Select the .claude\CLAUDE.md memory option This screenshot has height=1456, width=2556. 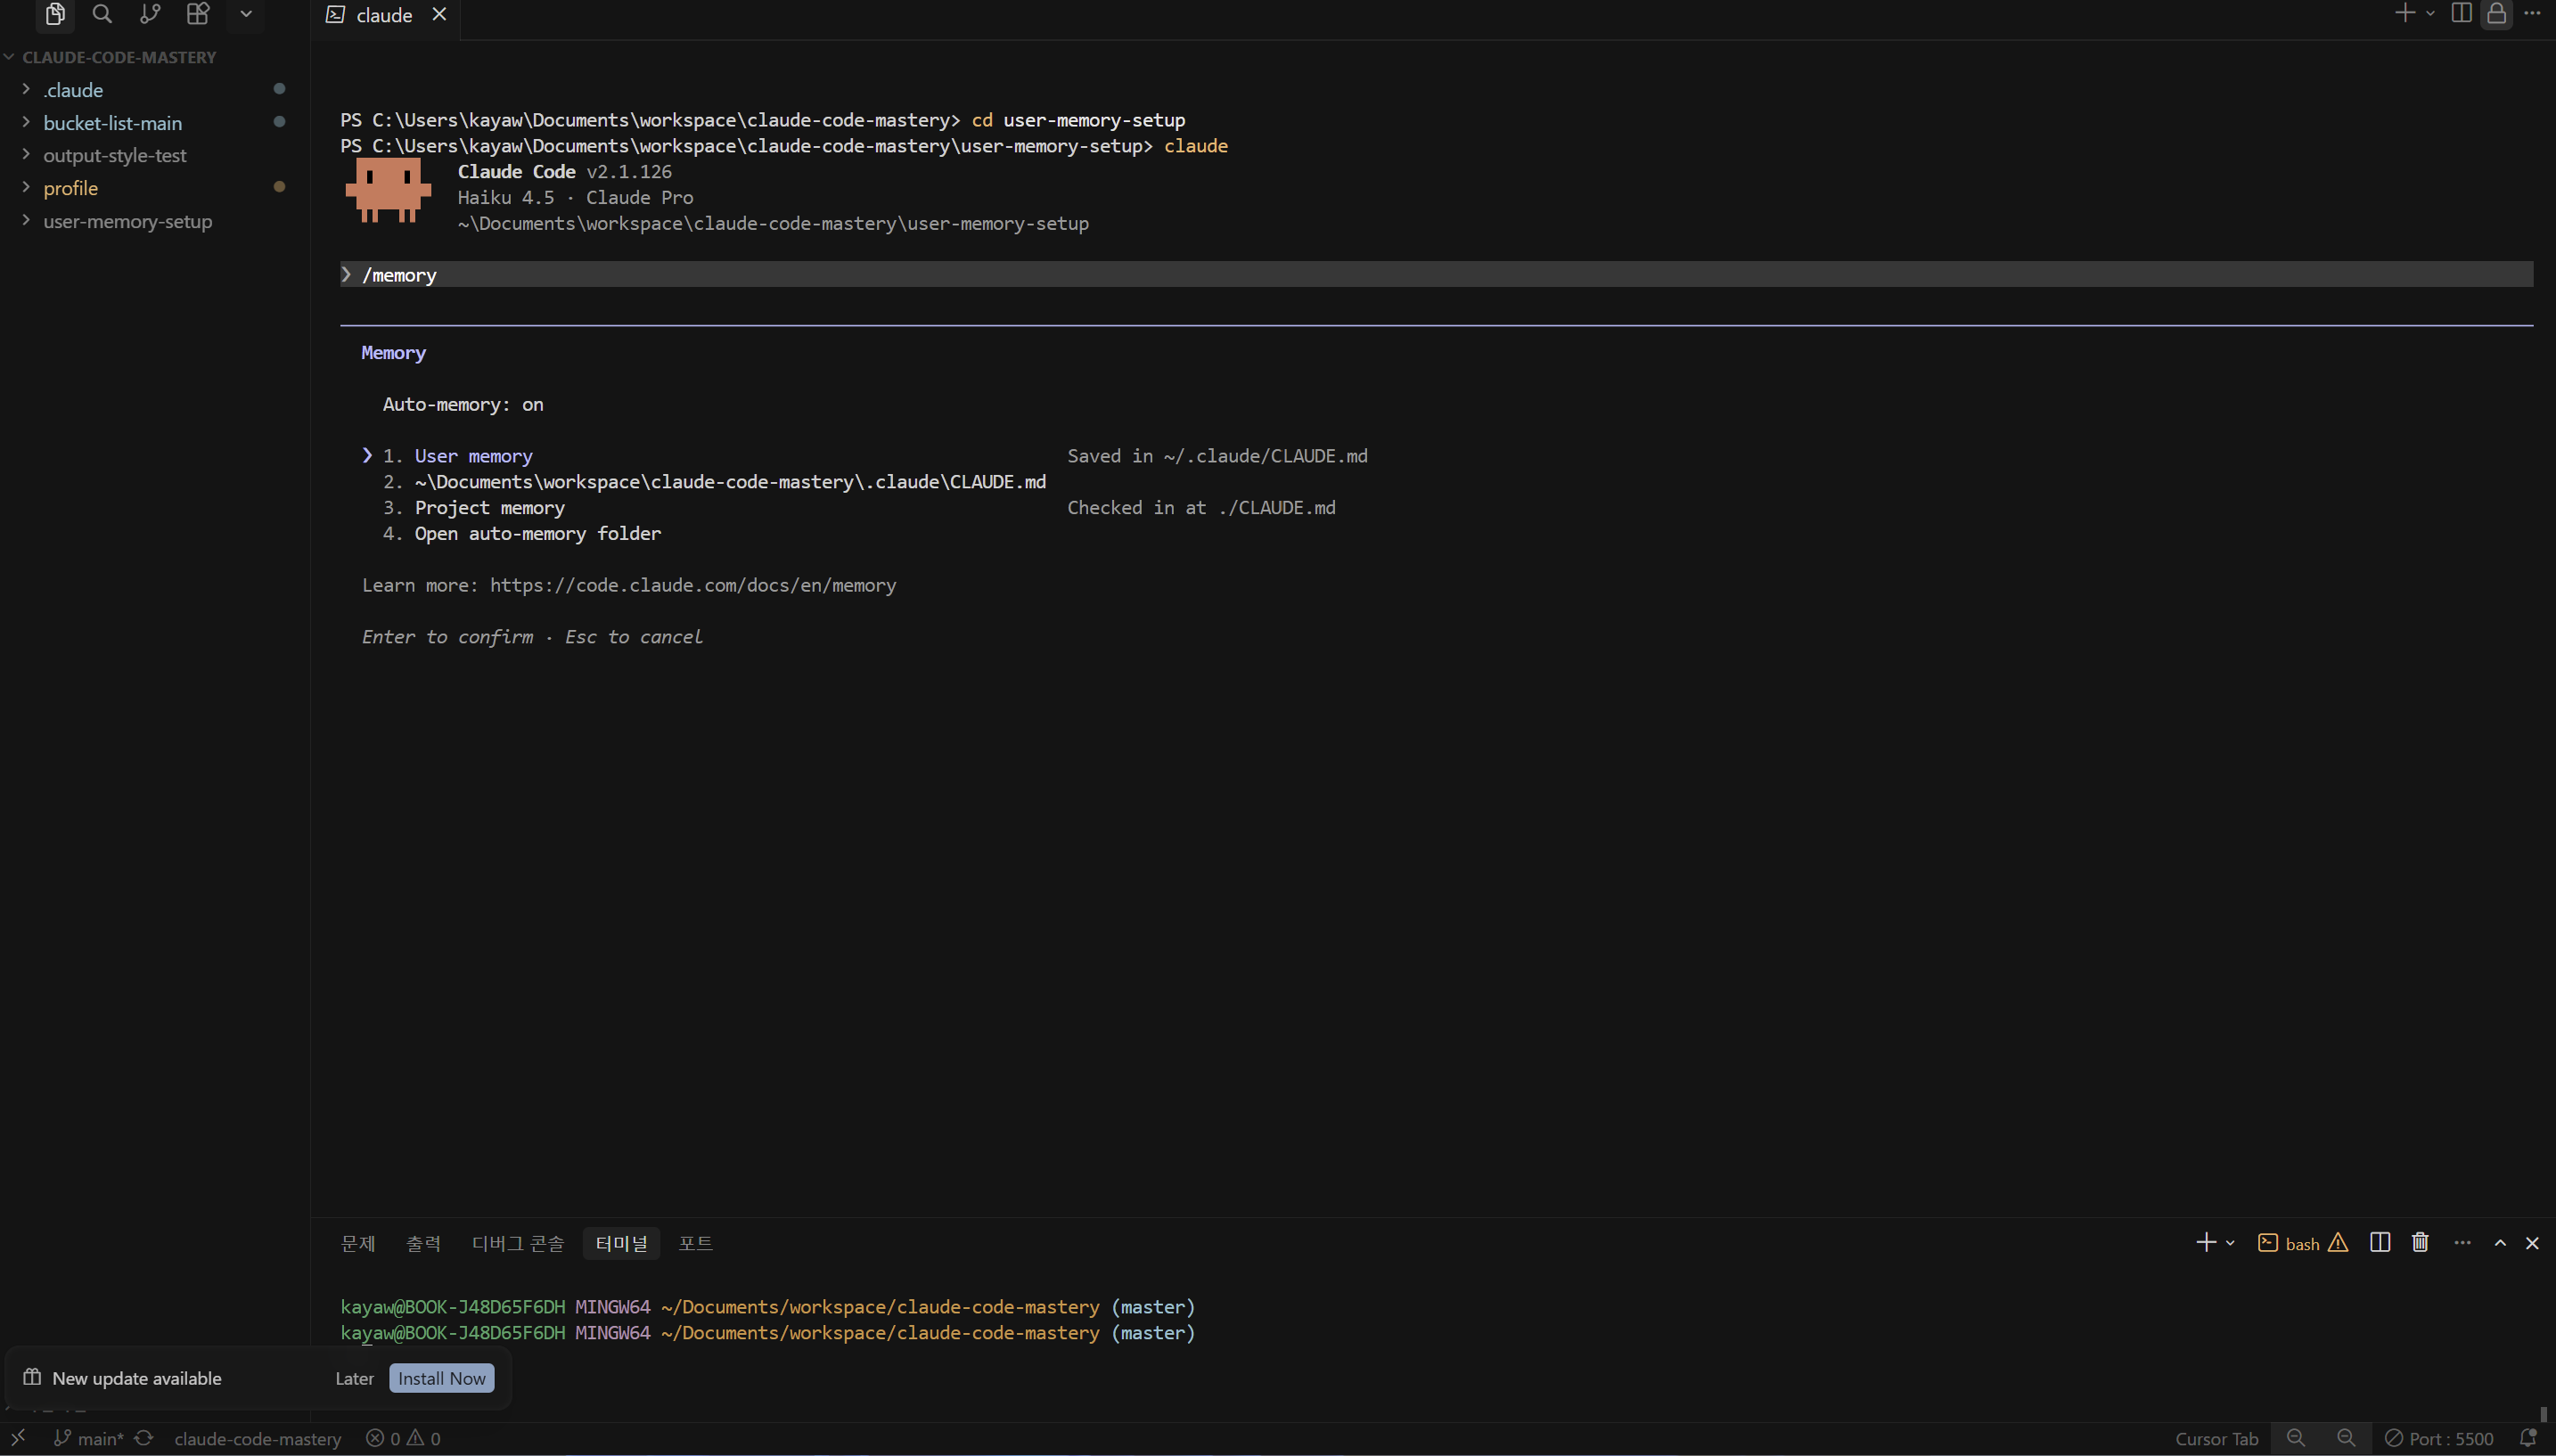(x=715, y=482)
